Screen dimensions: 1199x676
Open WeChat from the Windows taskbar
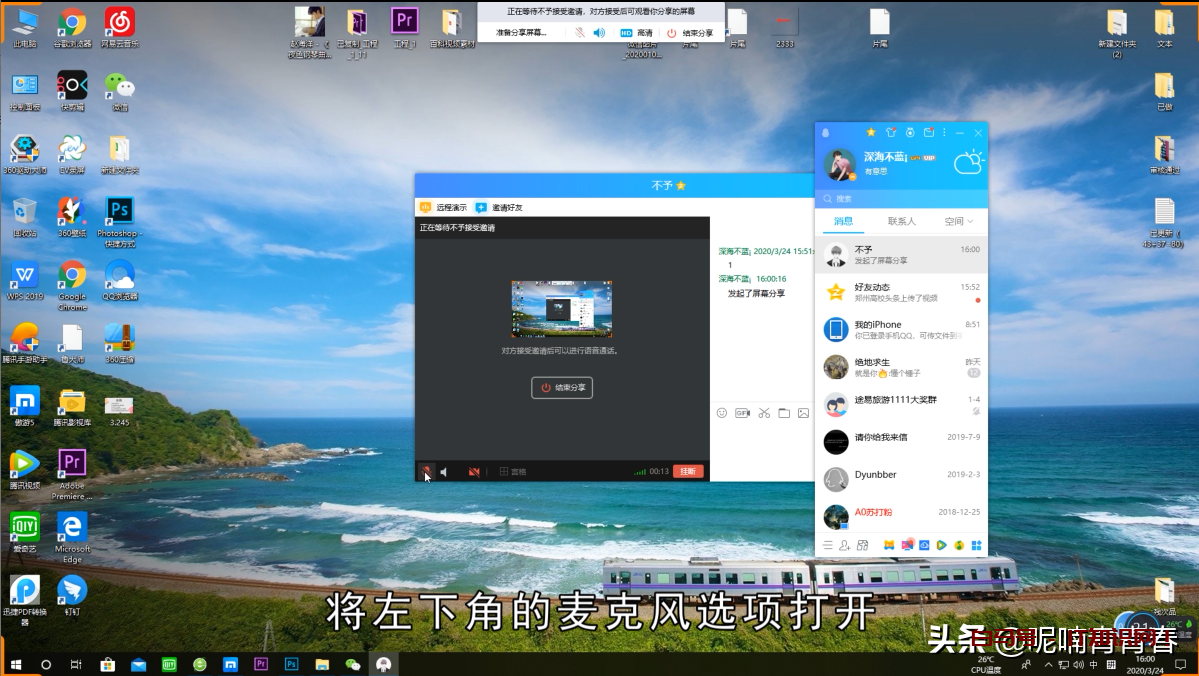tap(352, 664)
